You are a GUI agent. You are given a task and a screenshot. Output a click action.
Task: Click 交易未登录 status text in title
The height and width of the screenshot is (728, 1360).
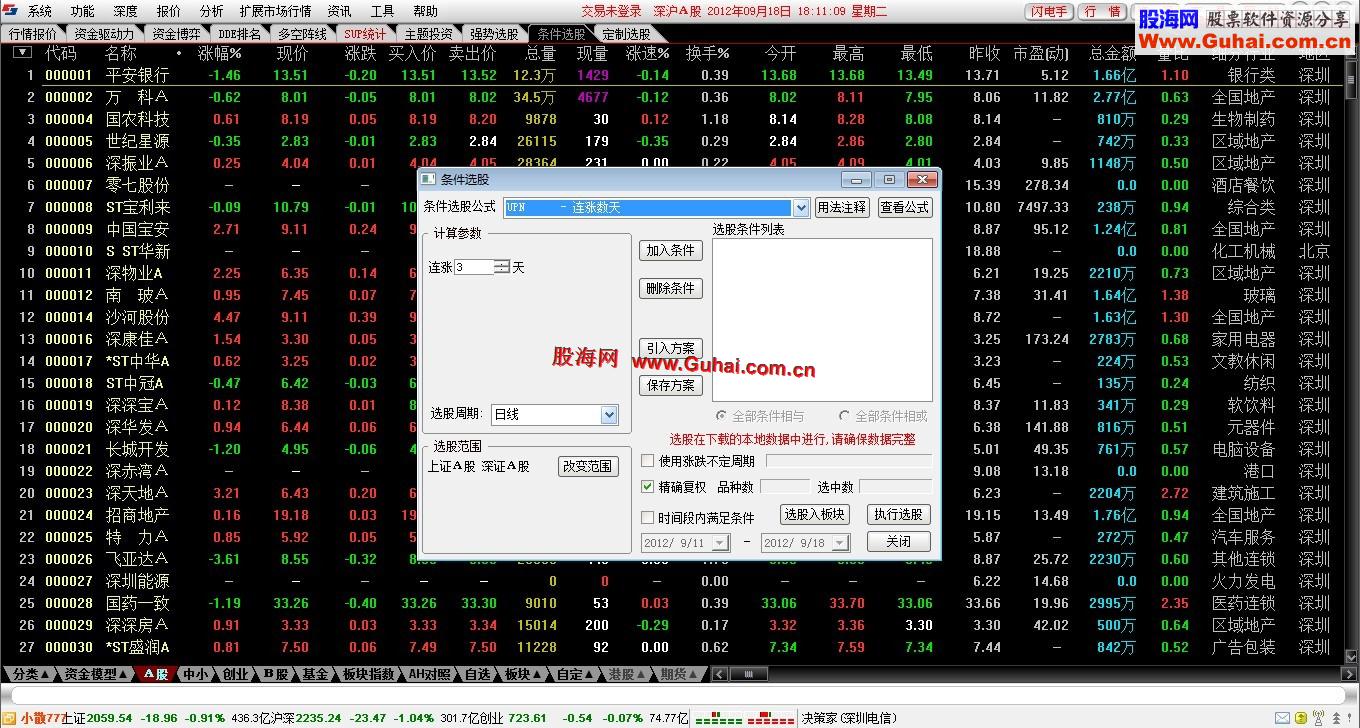611,11
